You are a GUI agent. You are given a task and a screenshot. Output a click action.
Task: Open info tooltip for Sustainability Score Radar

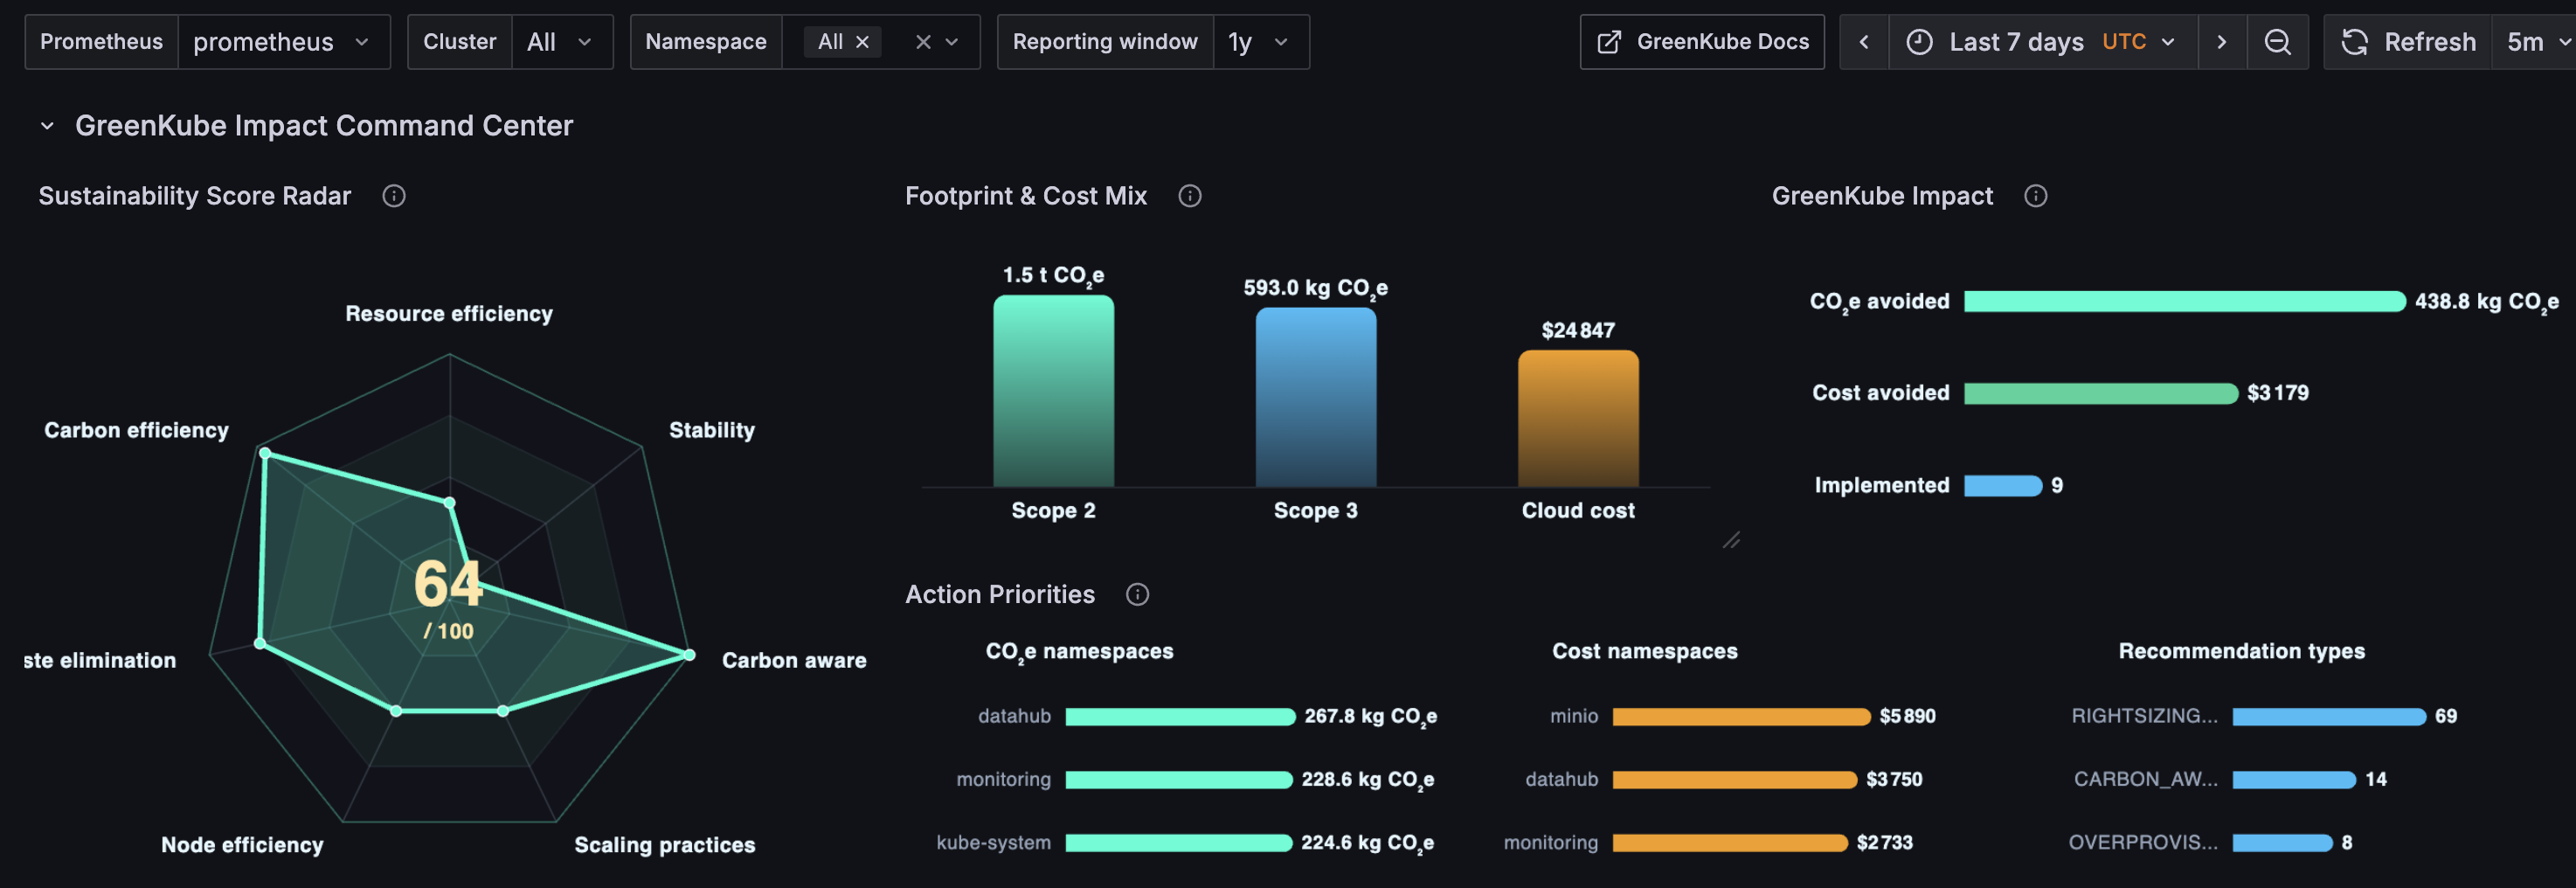394,196
